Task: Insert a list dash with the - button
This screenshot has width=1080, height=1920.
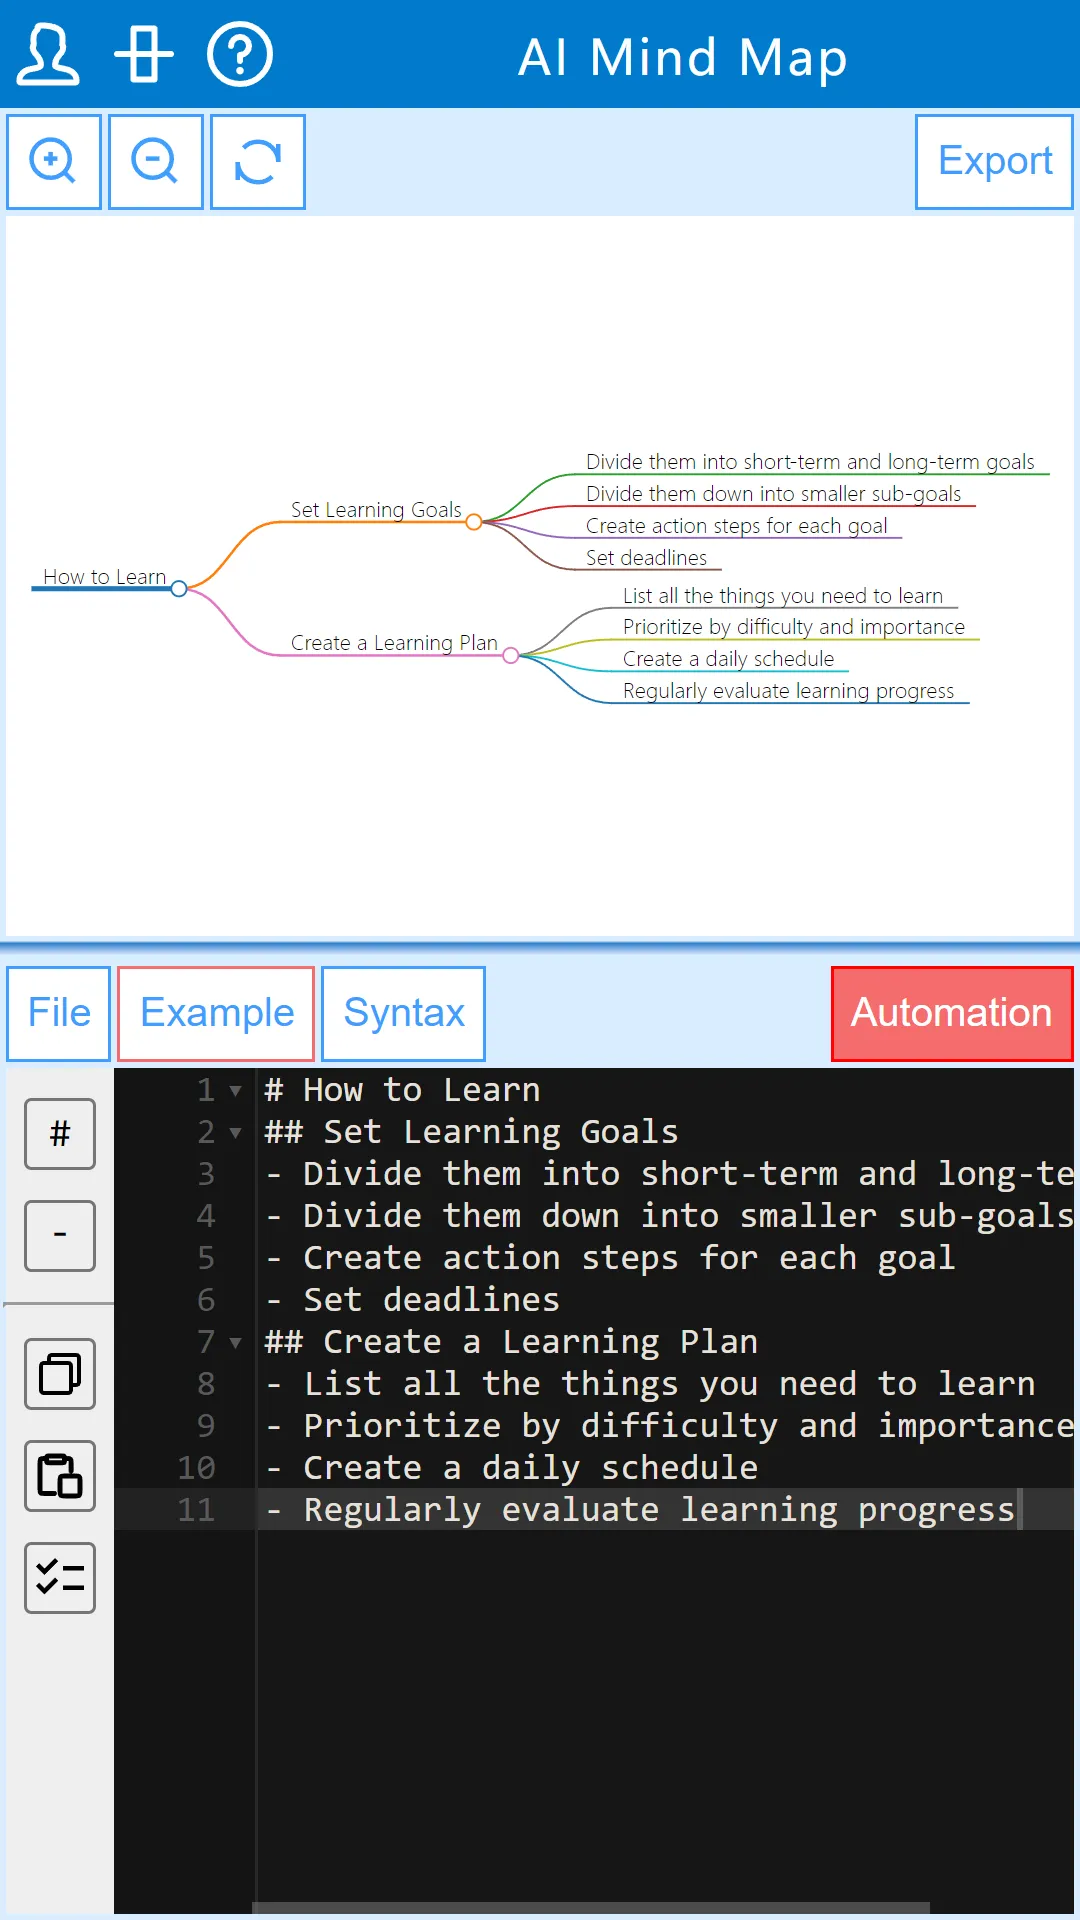Action: tap(60, 1236)
